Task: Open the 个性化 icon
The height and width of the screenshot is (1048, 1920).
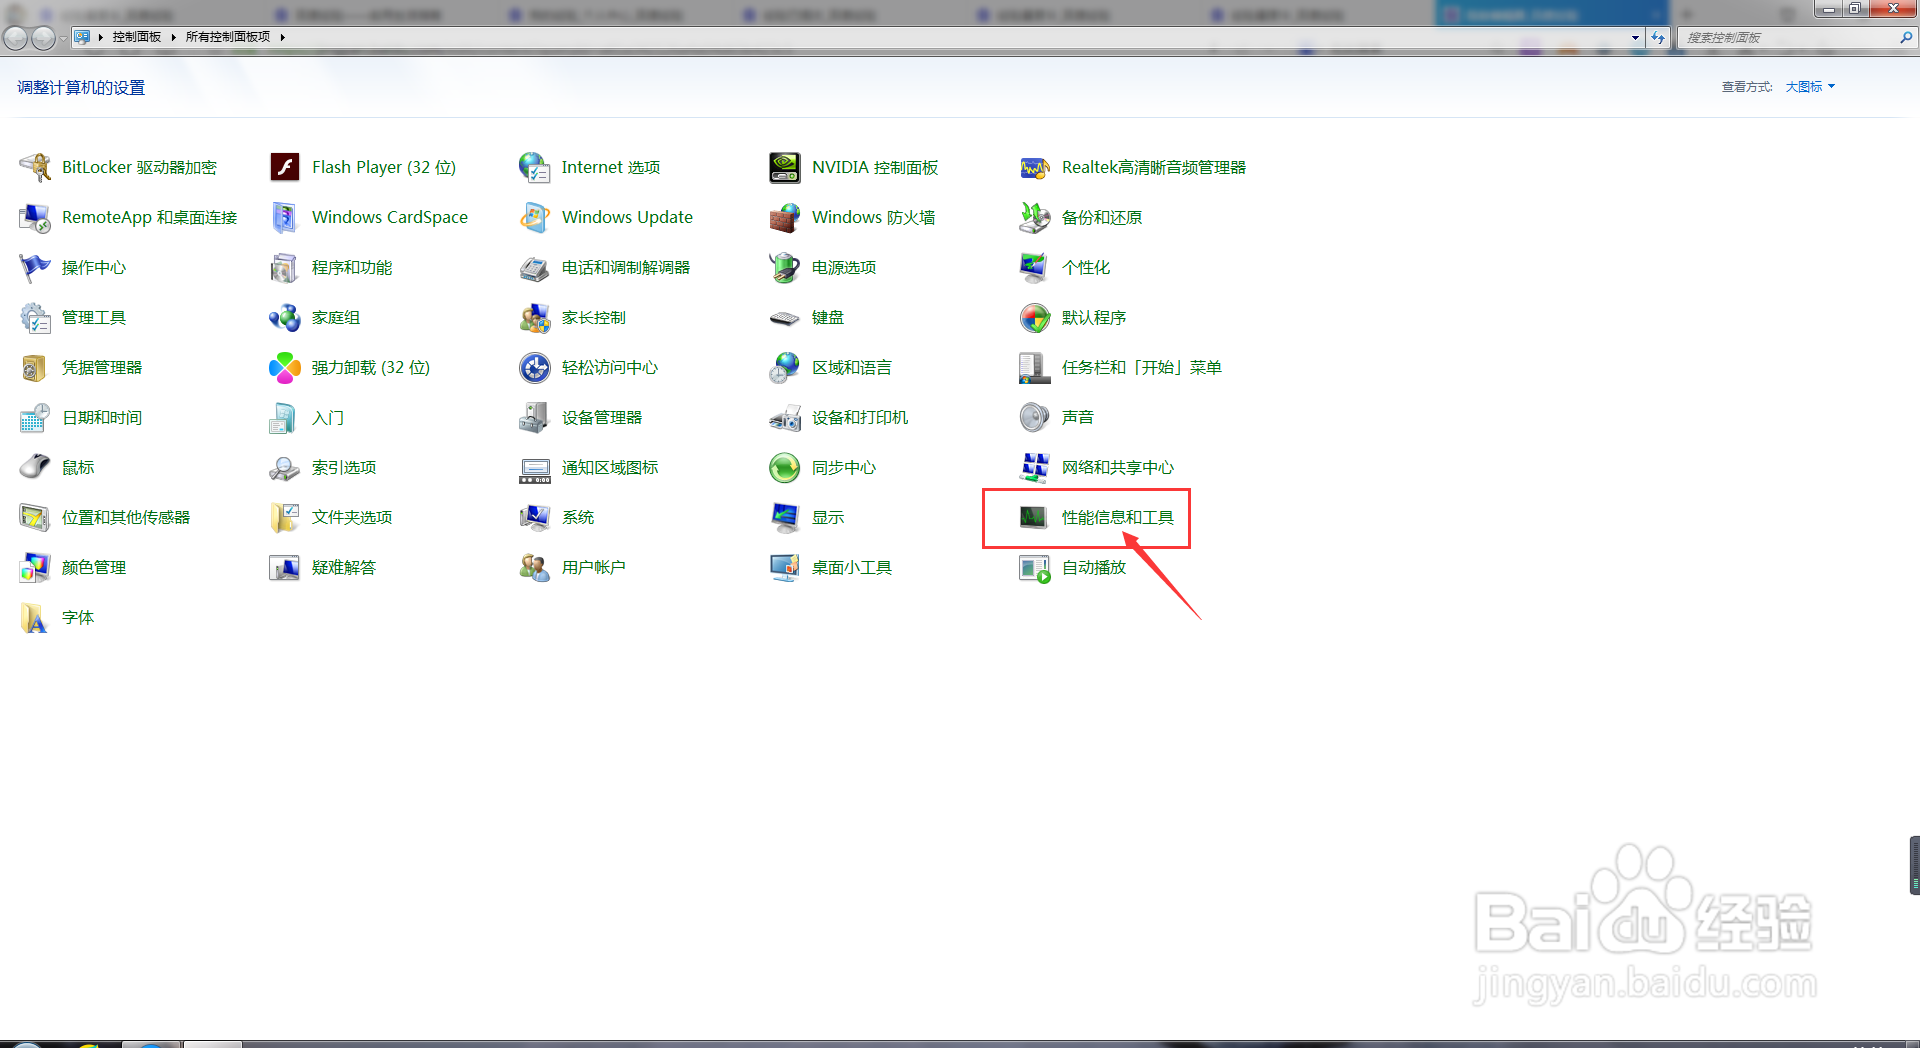Action: [1035, 267]
